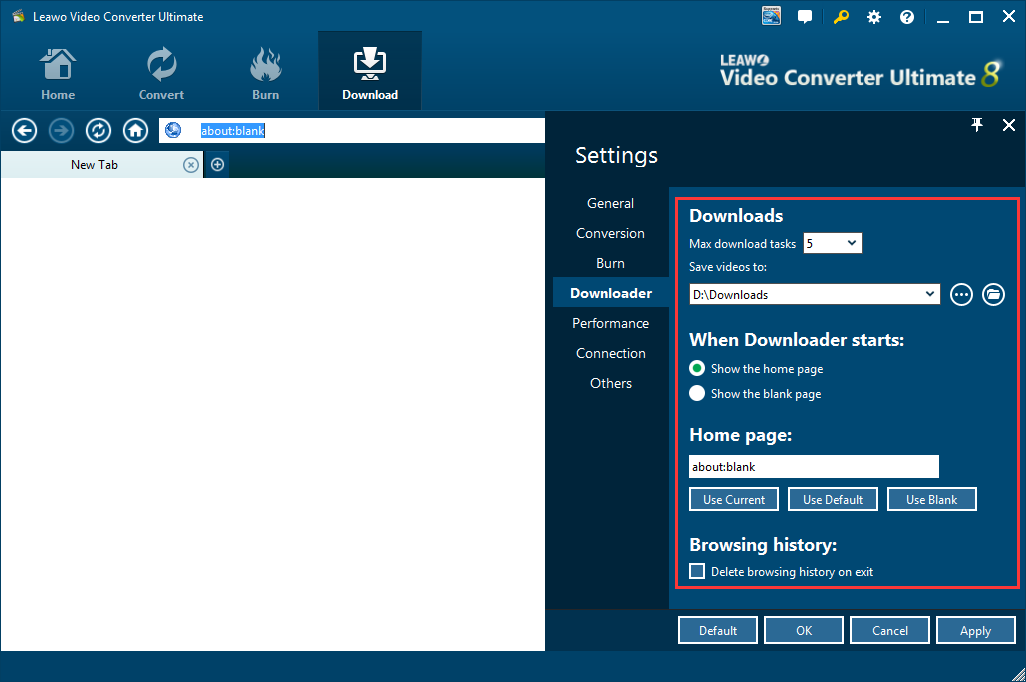1026x682 pixels.
Task: Open Performance settings category
Action: pos(610,323)
